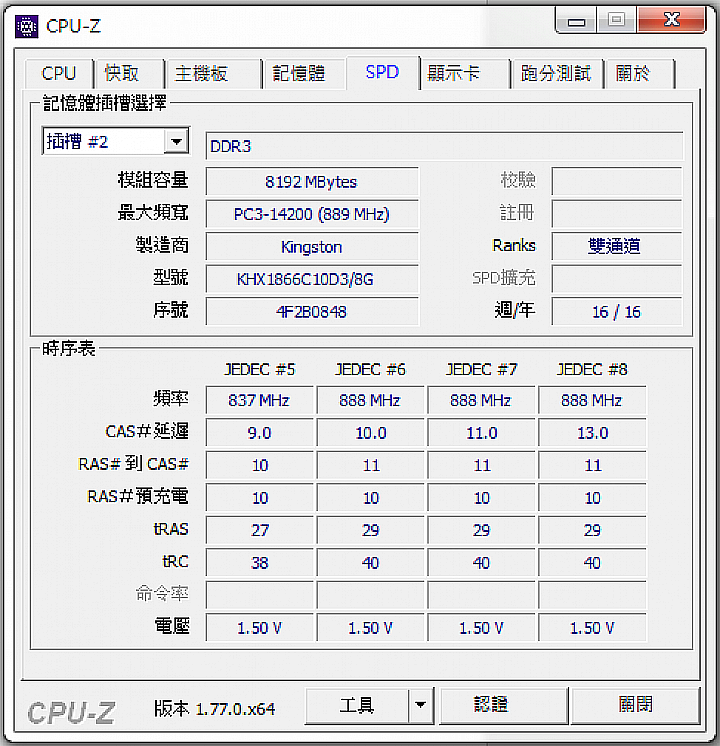Viewport: 720px width, 746px height.
Task: Click JEDEC #5 tRAS value 27
Action: point(259,530)
